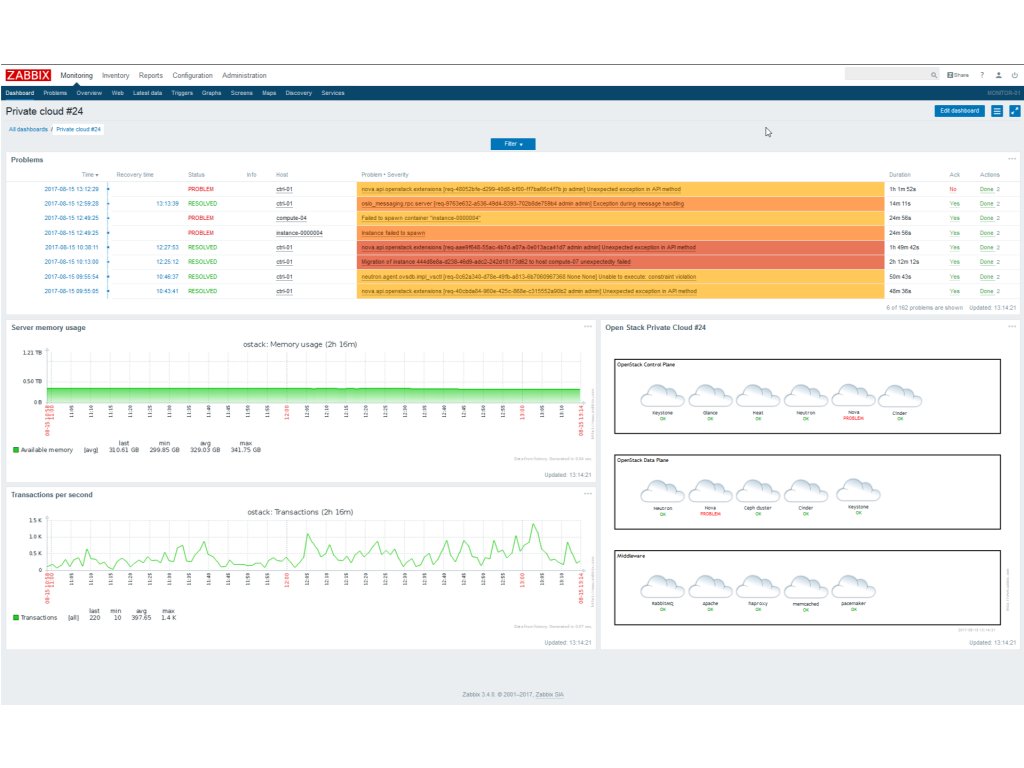Click the rabbitmq cloud in Middleware map
The height and width of the screenshot is (768, 1024).
[x=662, y=592]
